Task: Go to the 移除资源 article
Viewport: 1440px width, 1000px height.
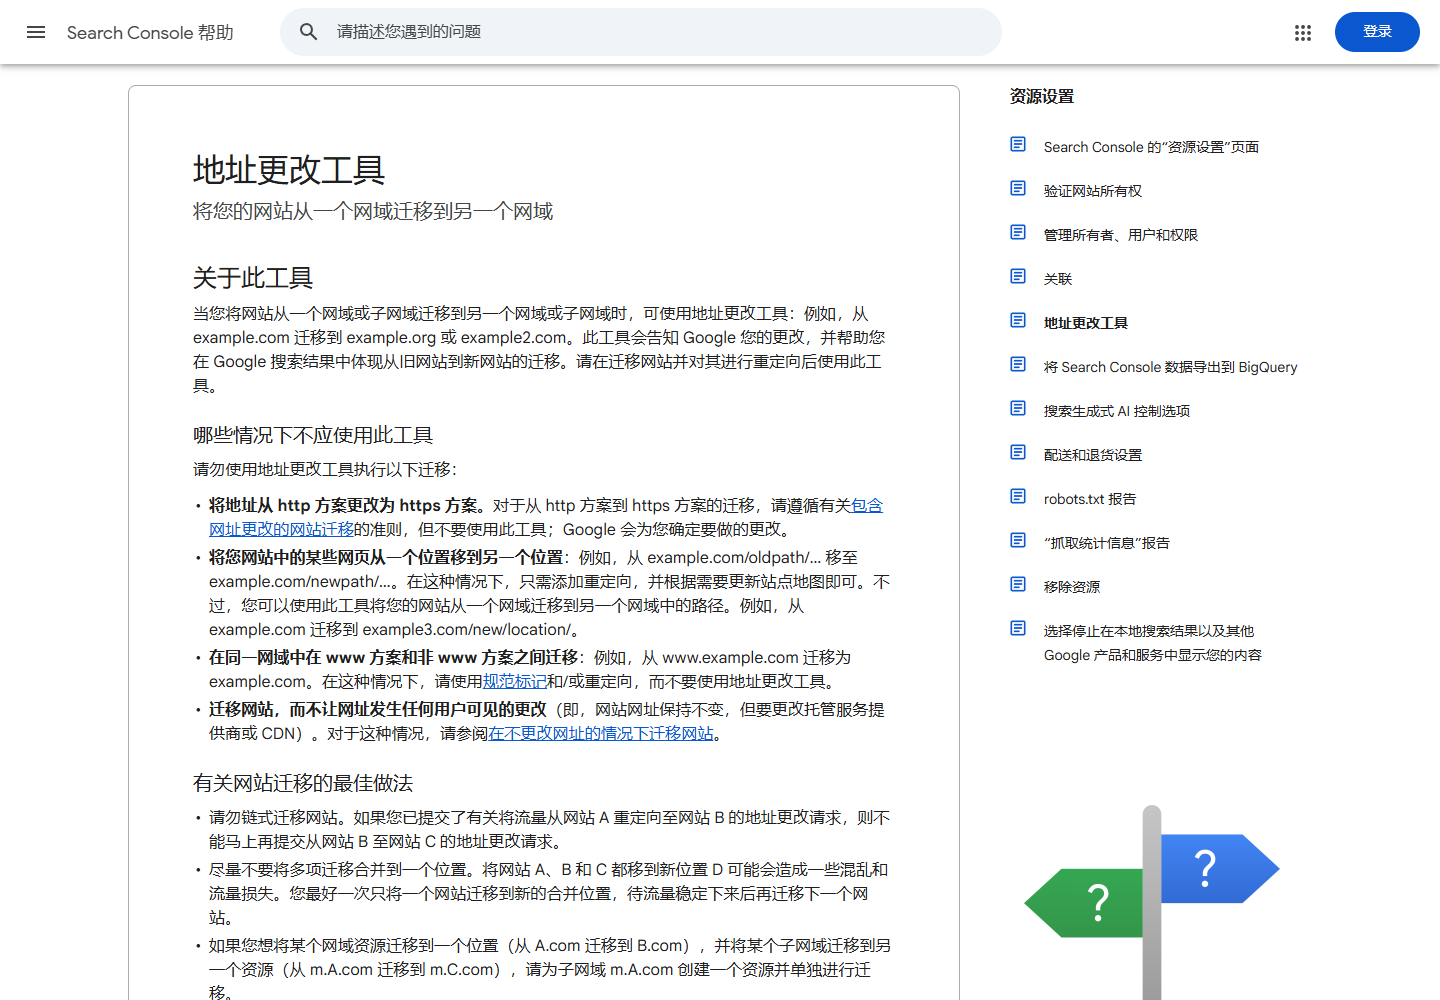Action: [1072, 587]
